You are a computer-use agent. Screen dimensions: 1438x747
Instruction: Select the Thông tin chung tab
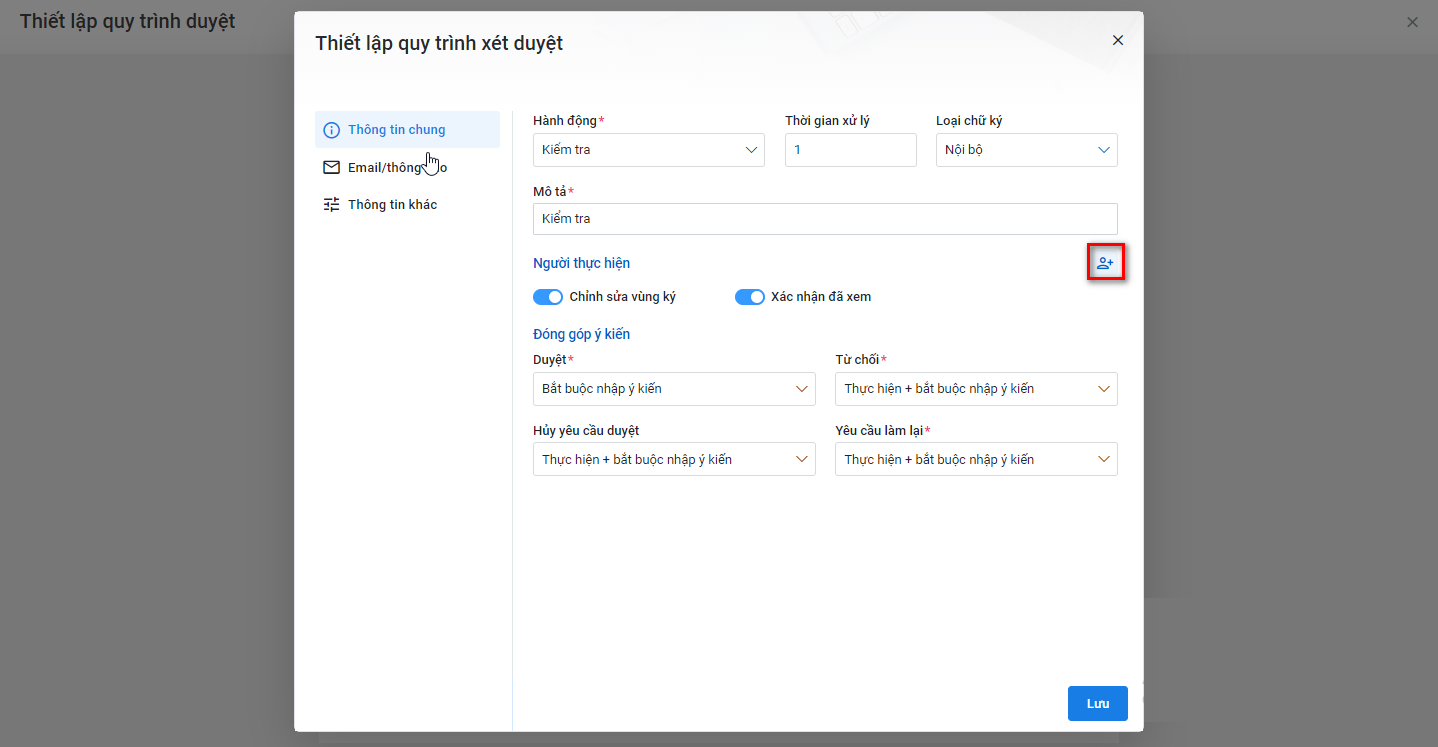tap(397, 130)
